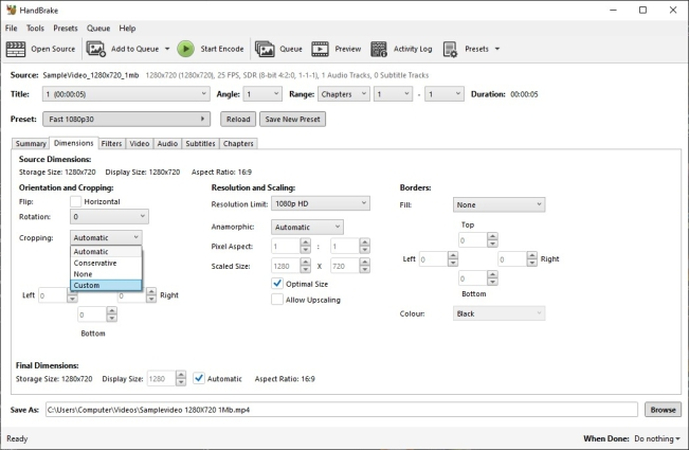The image size is (689, 450).
Task: Enable the Allow Upscaling checkbox
Action: pyautogui.click(x=277, y=300)
